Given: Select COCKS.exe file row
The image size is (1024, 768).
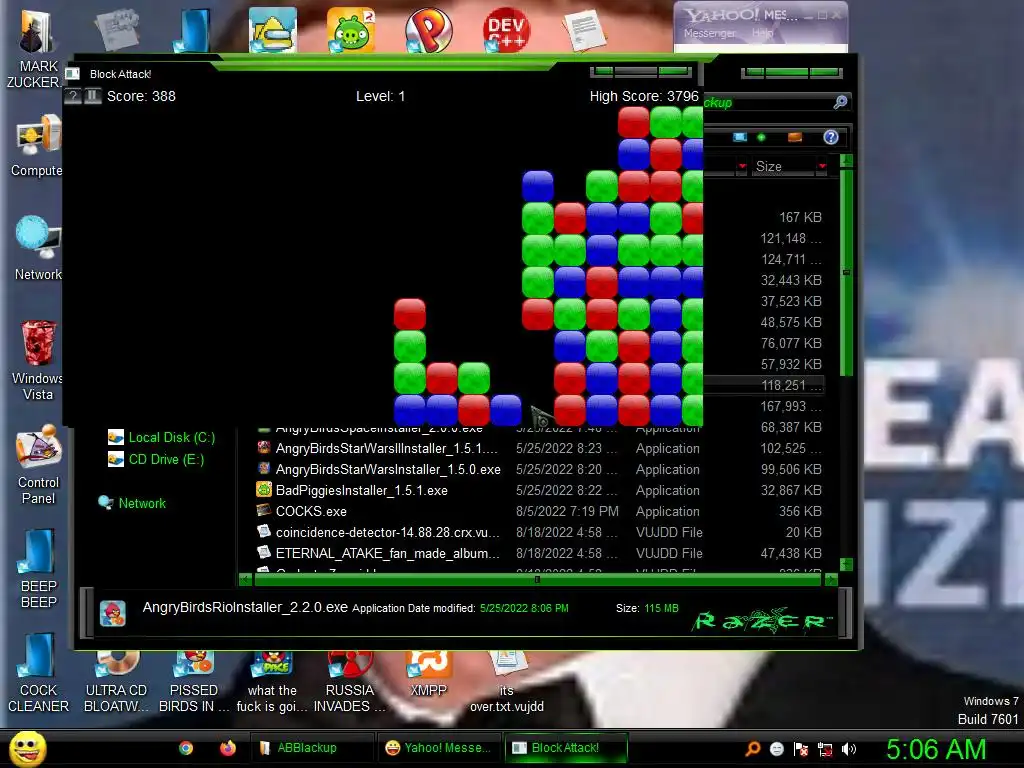Looking at the screenshot, I should pyautogui.click(x=539, y=511).
